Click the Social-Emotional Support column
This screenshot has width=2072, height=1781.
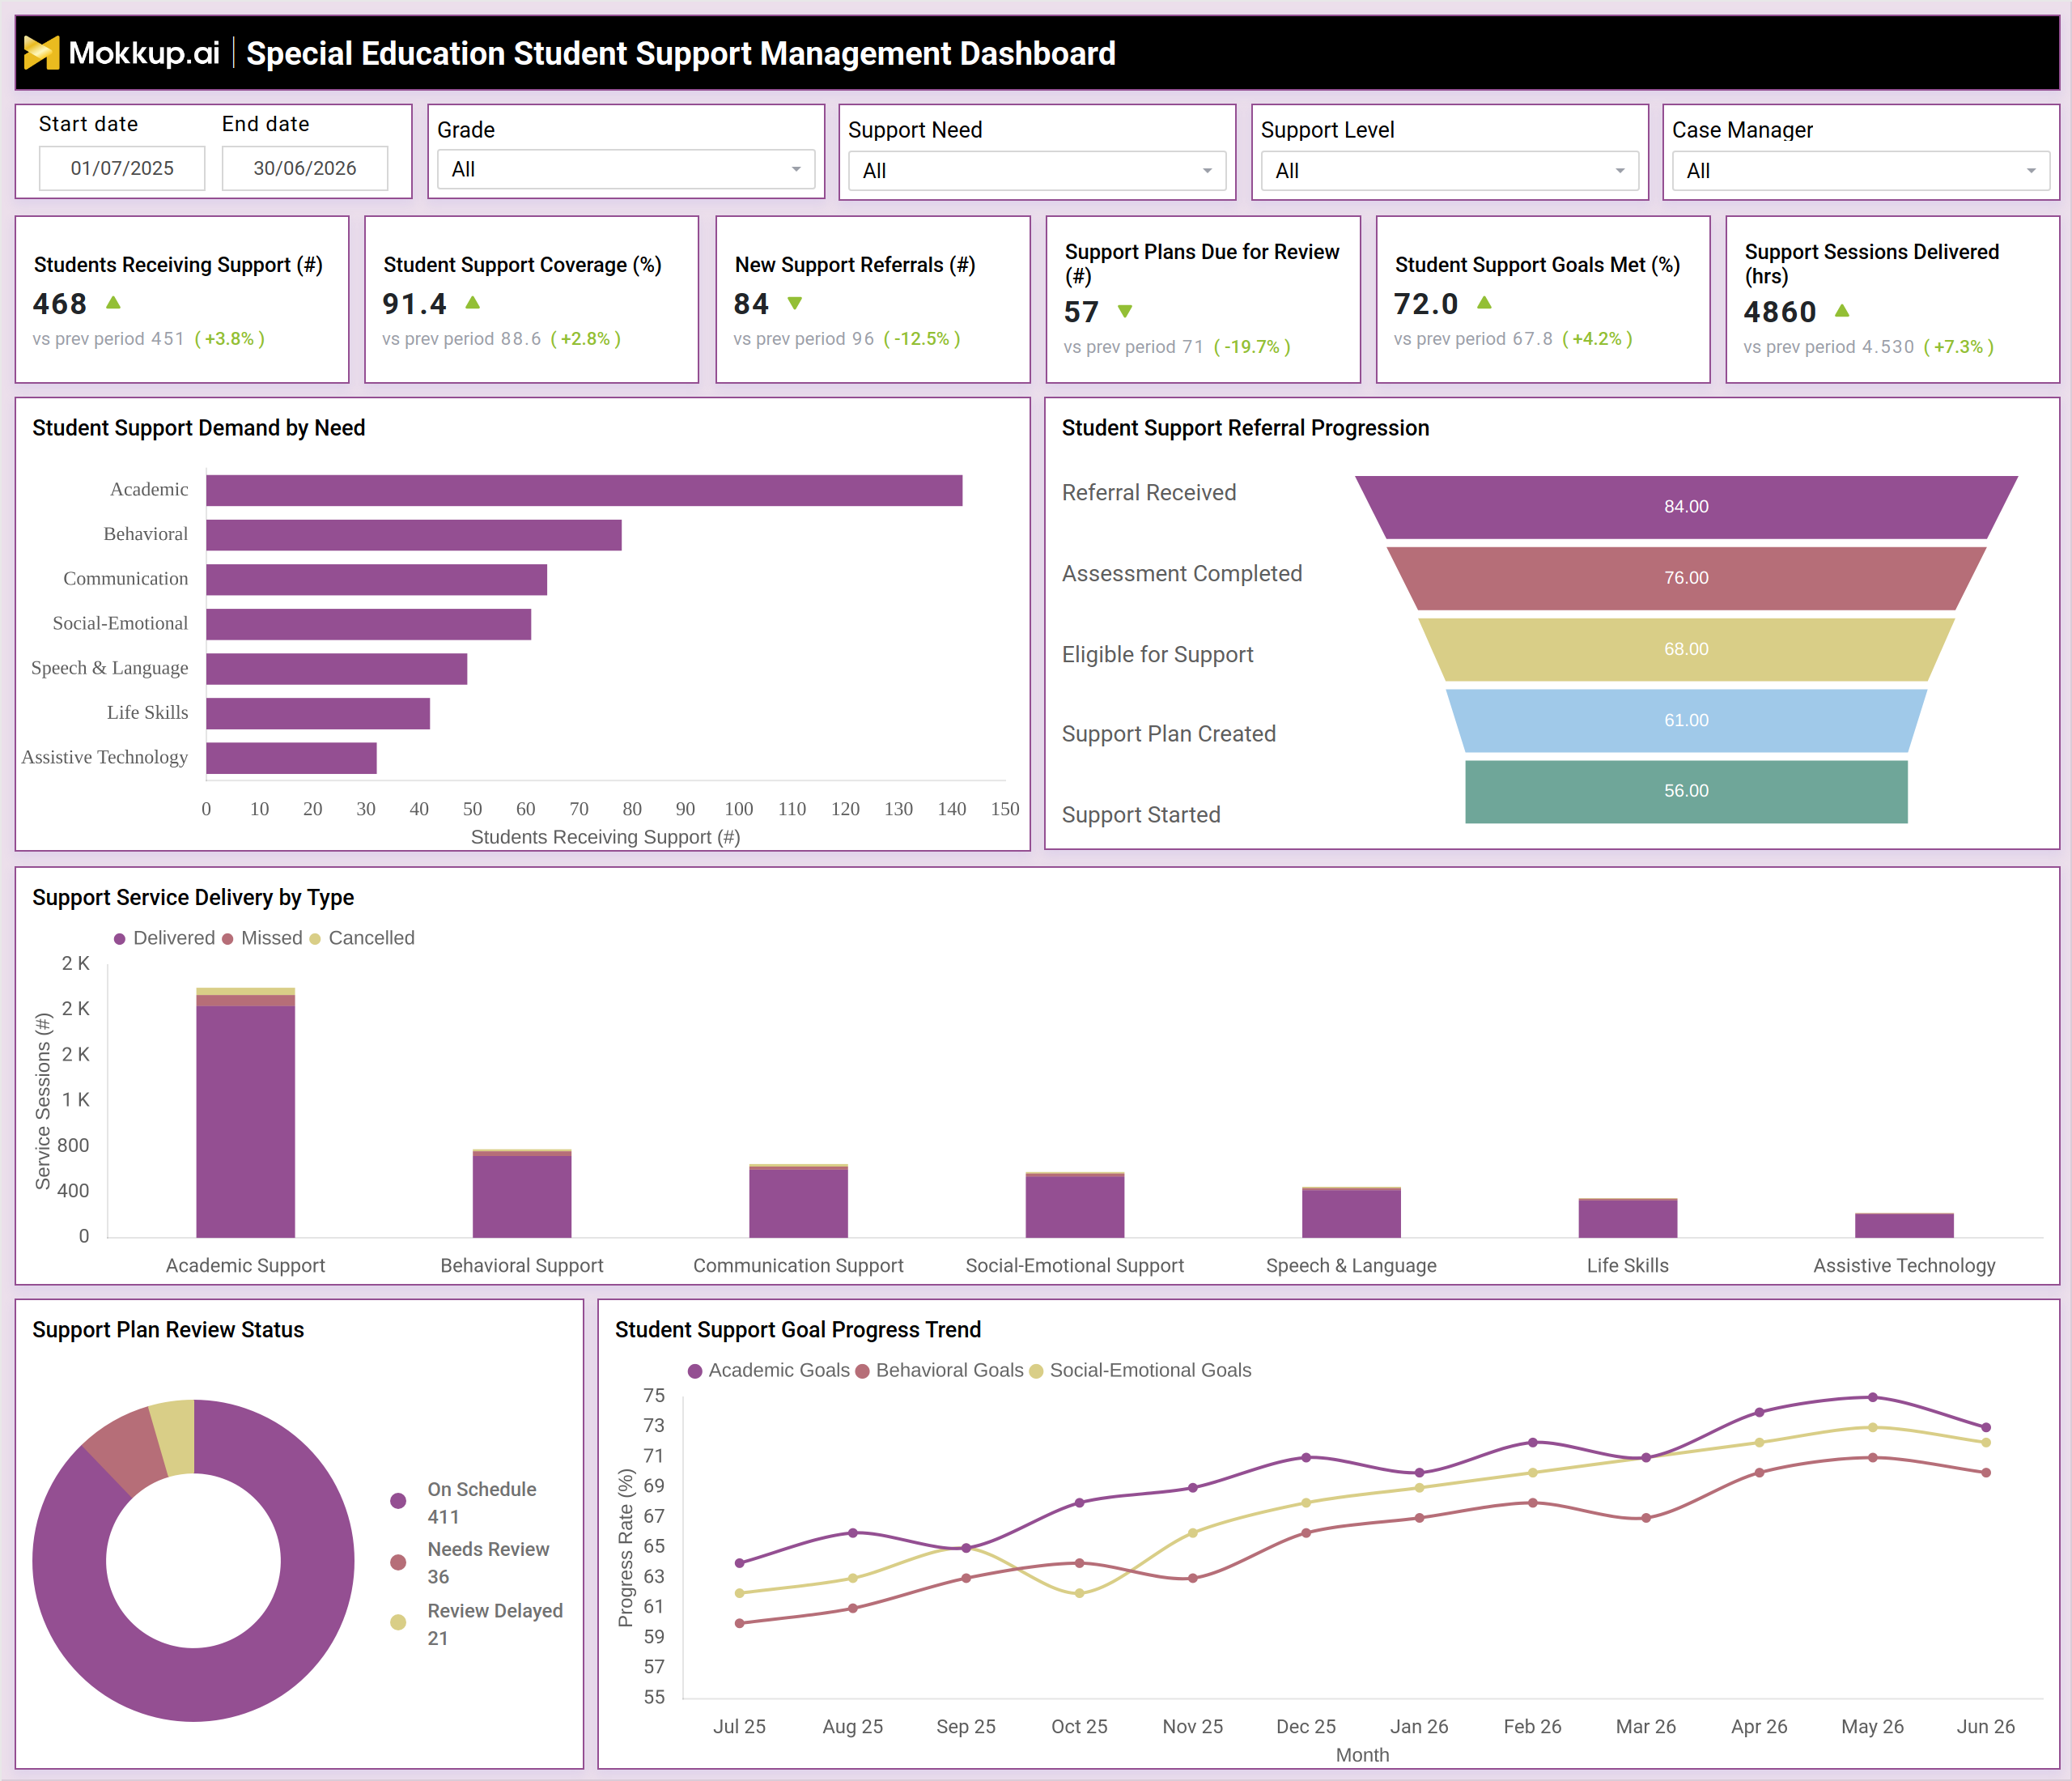(1075, 1205)
